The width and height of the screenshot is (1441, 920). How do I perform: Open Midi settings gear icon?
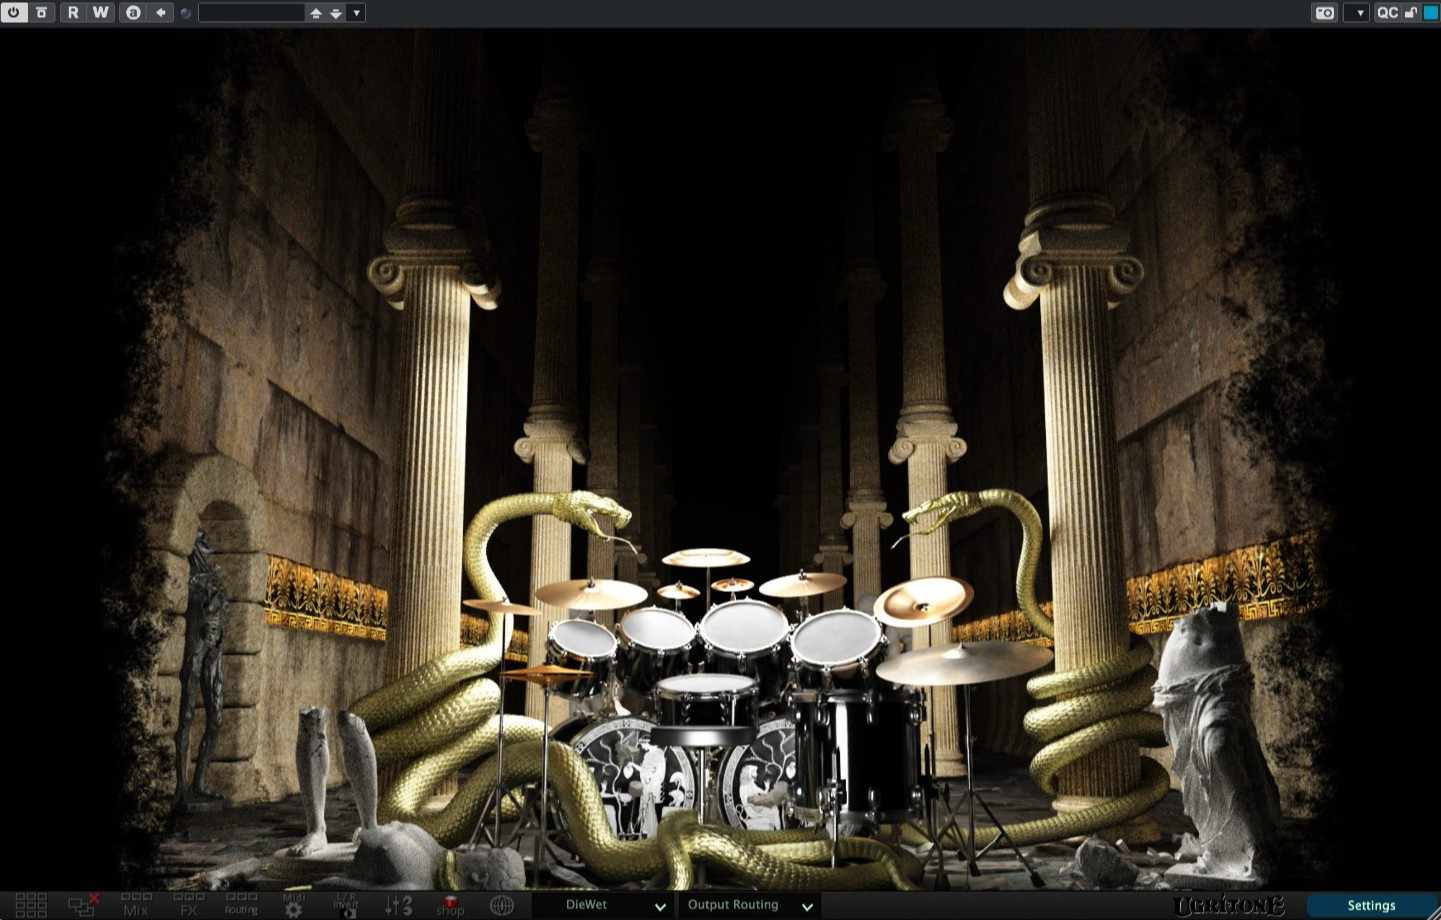coord(294,905)
